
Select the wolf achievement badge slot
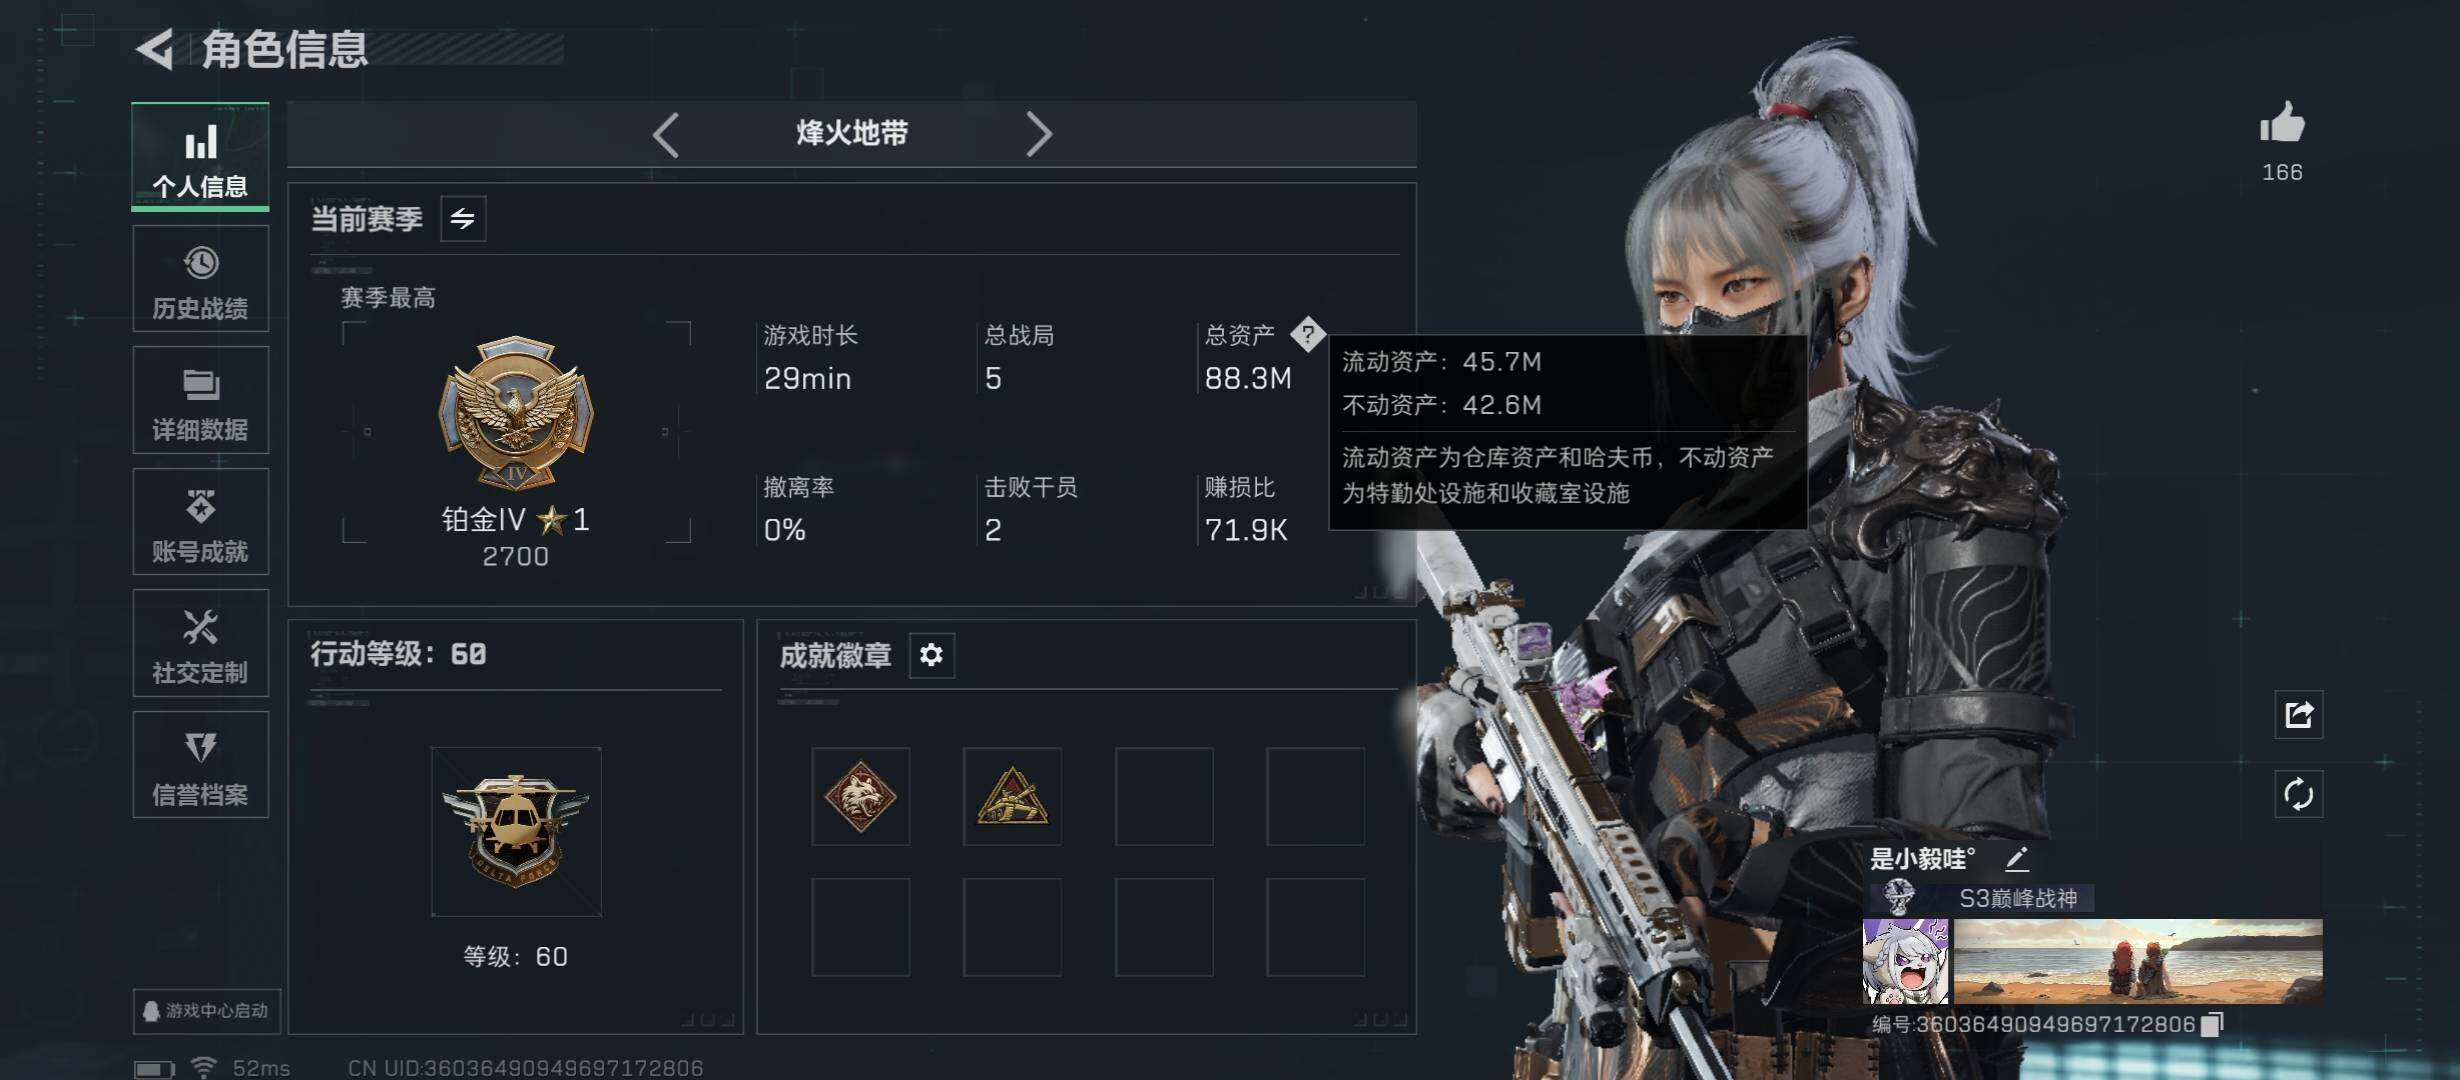point(860,796)
